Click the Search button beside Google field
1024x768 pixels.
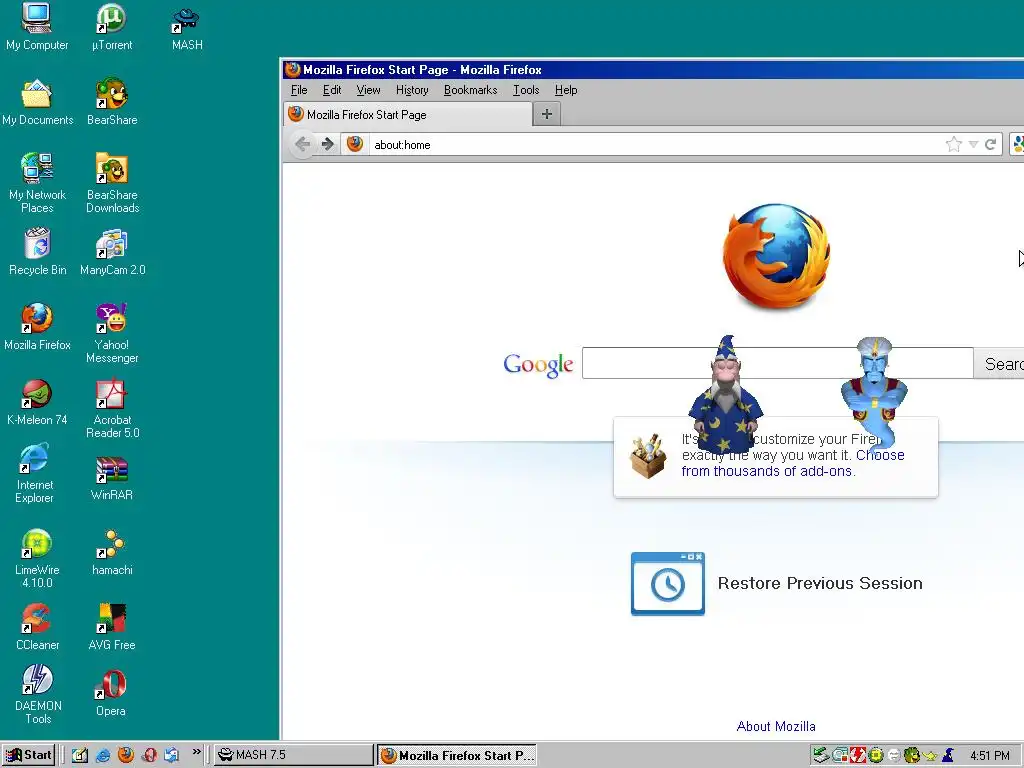coord(999,363)
